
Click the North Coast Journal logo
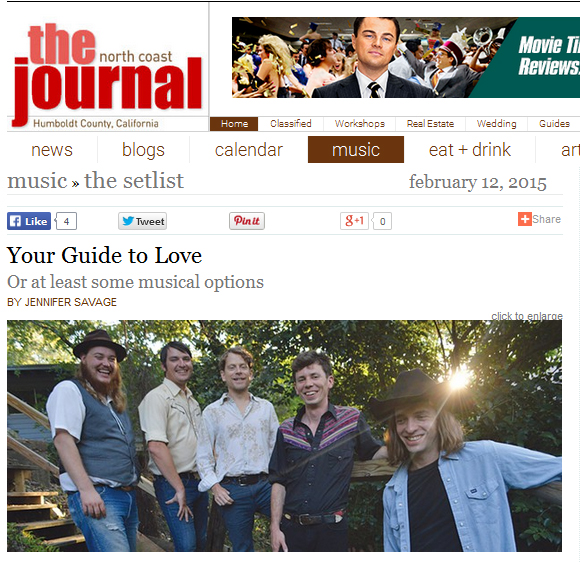[107, 74]
